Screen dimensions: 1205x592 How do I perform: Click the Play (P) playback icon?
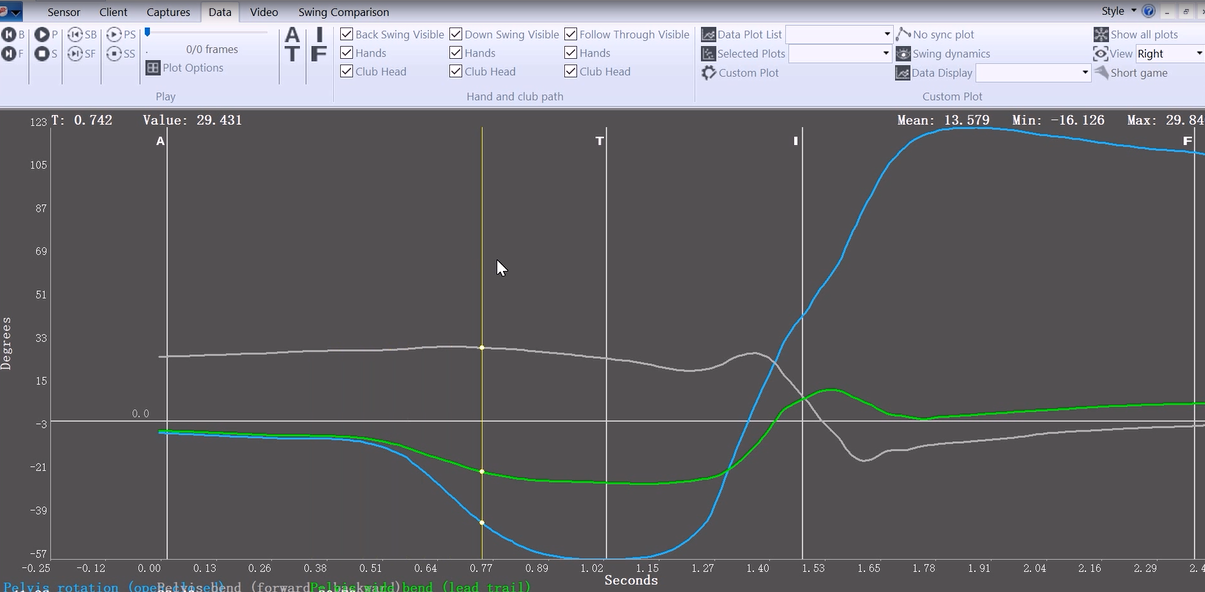[42, 34]
